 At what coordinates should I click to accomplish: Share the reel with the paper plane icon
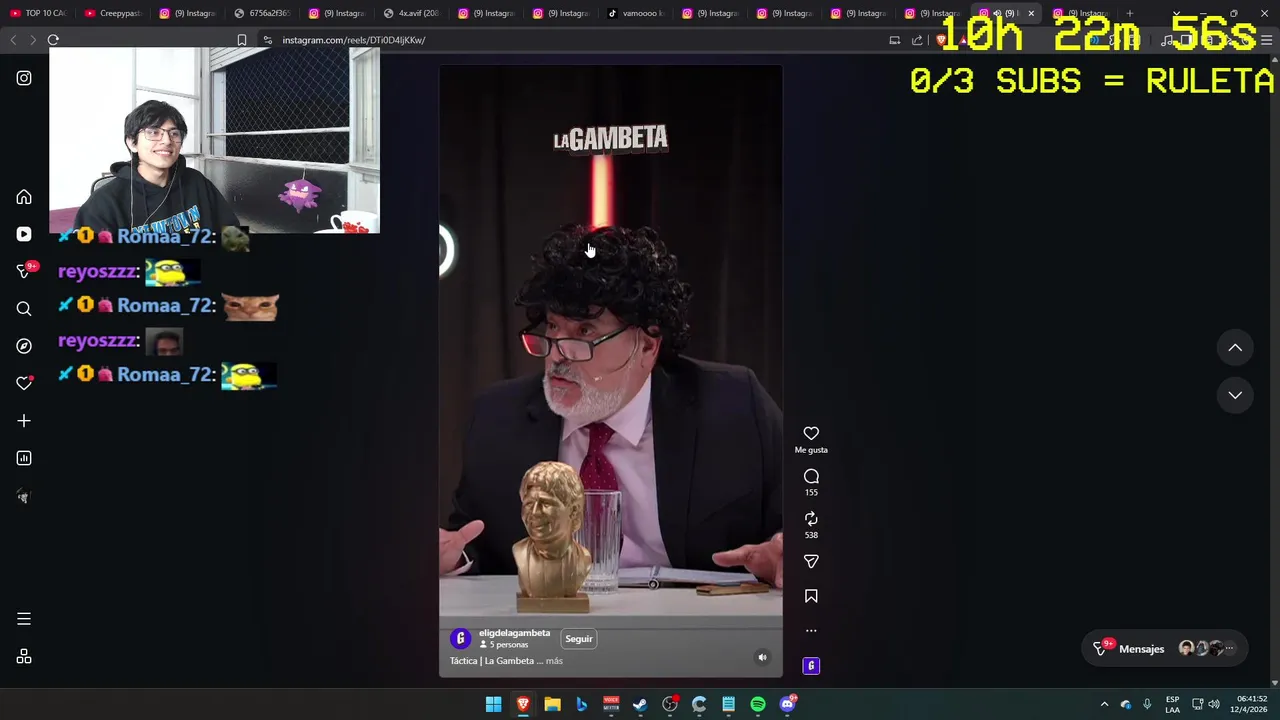pos(811,562)
